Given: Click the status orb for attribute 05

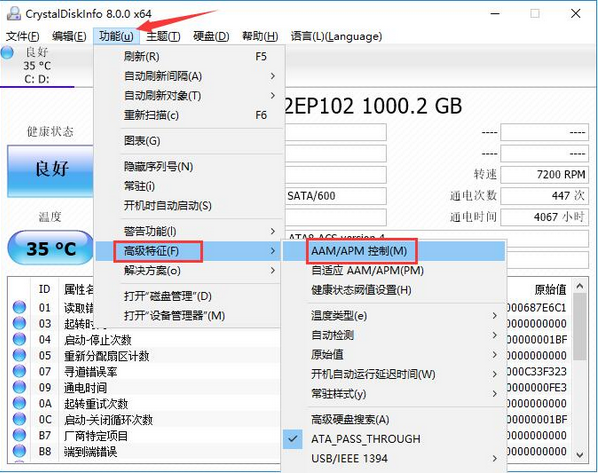Looking at the screenshot, I should tap(19, 355).
